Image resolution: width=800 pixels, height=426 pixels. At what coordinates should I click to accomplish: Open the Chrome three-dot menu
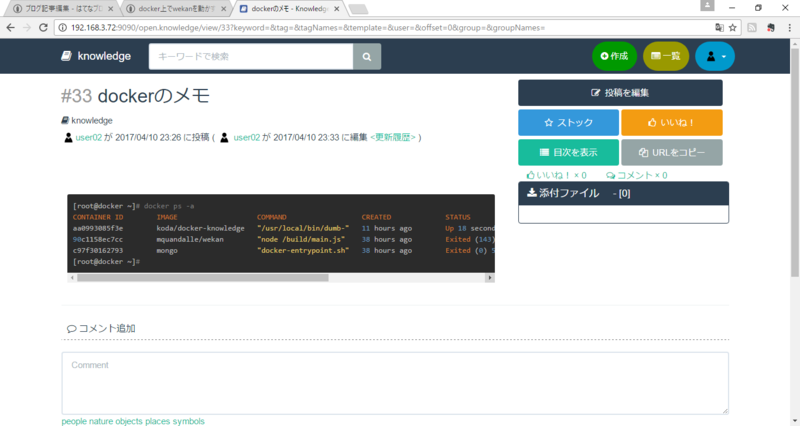(789, 28)
